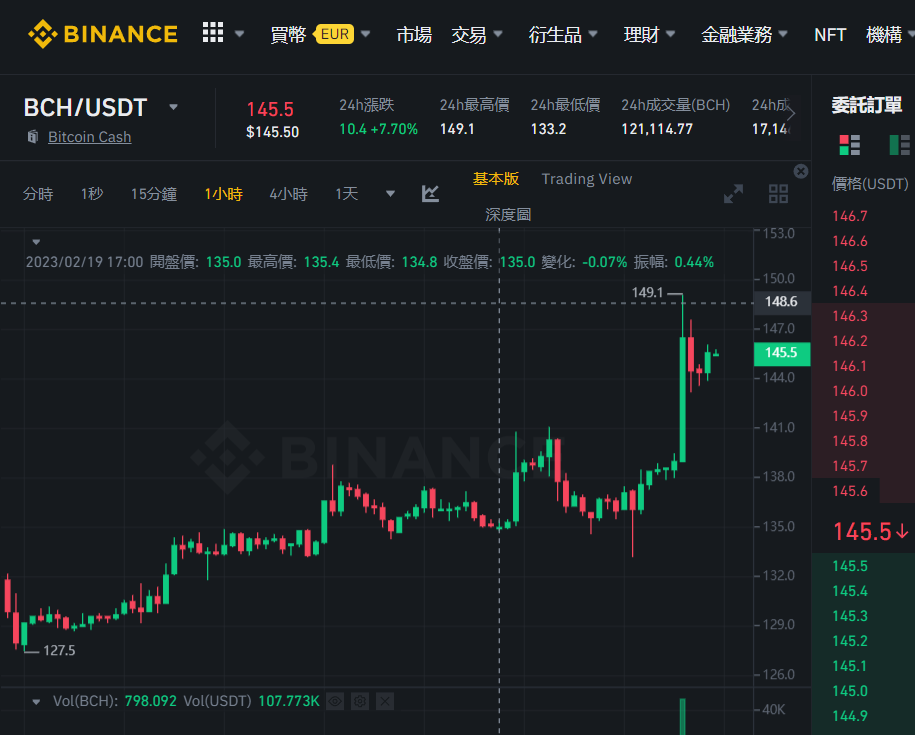Viewport: 915px width, 735px height.
Task: Select the 15分鐘 chart interval
Action: pyautogui.click(x=154, y=194)
